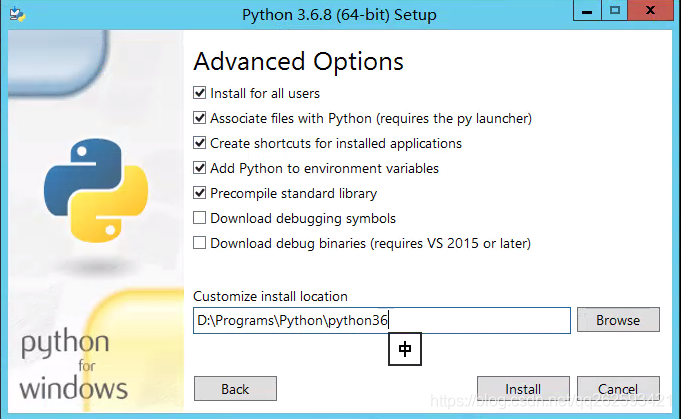Screen dimensions: 681x419
Task: Toggle Create shortcuts for installed applications
Action: (199, 142)
